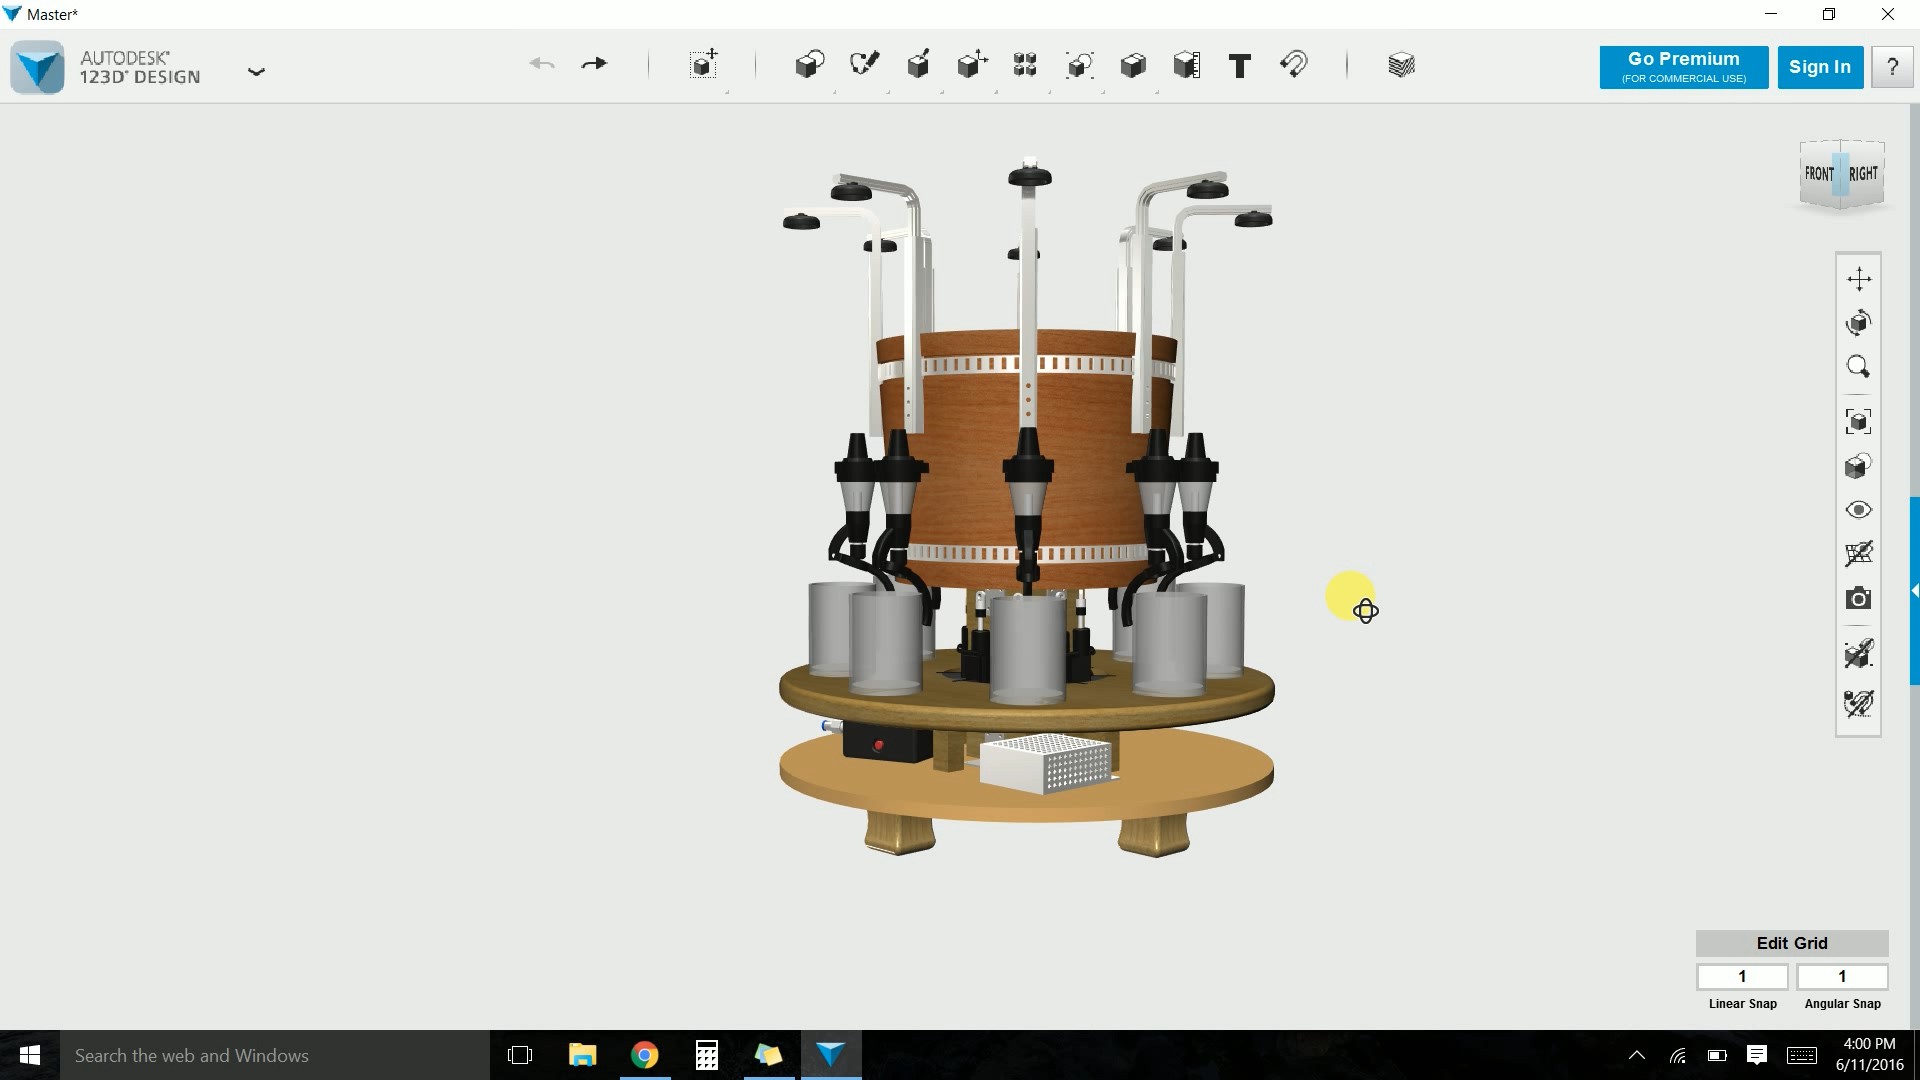The height and width of the screenshot is (1080, 1920).
Task: Open the 123D Design application menu dropdown
Action: click(256, 71)
